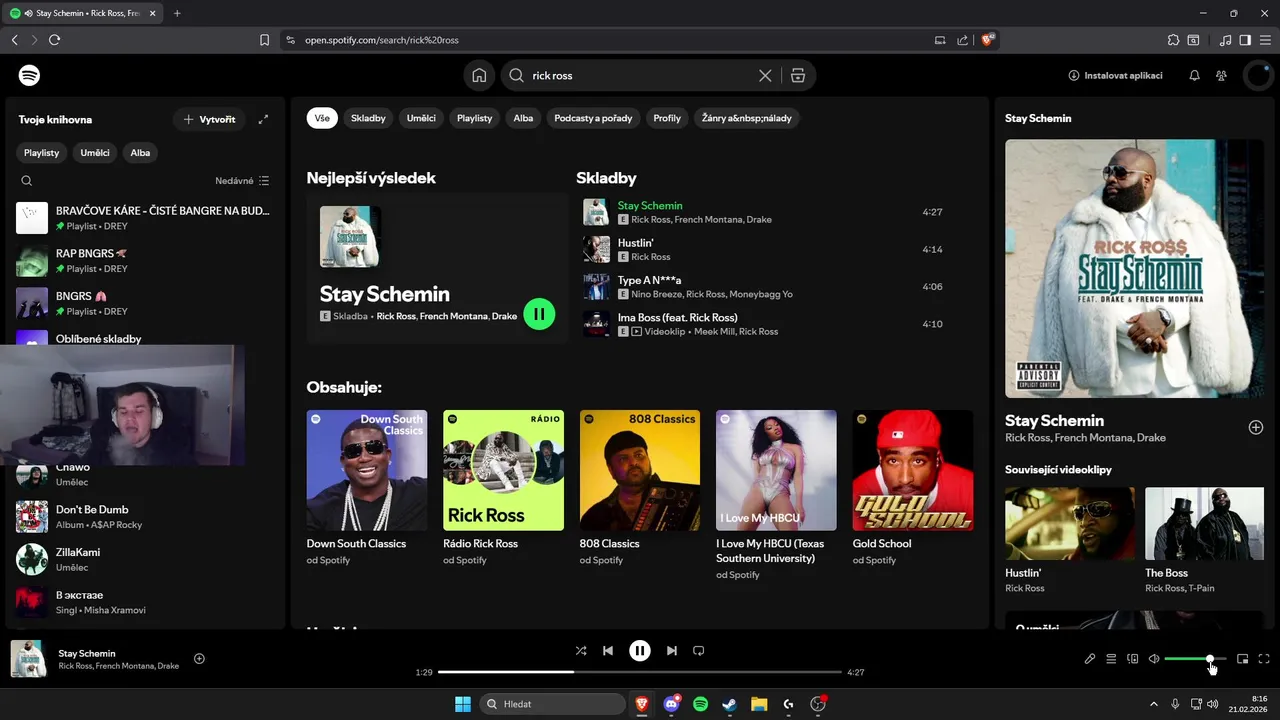1280x720 pixels.
Task: Add Stay Schemin to library in right panel
Action: tap(1256, 427)
